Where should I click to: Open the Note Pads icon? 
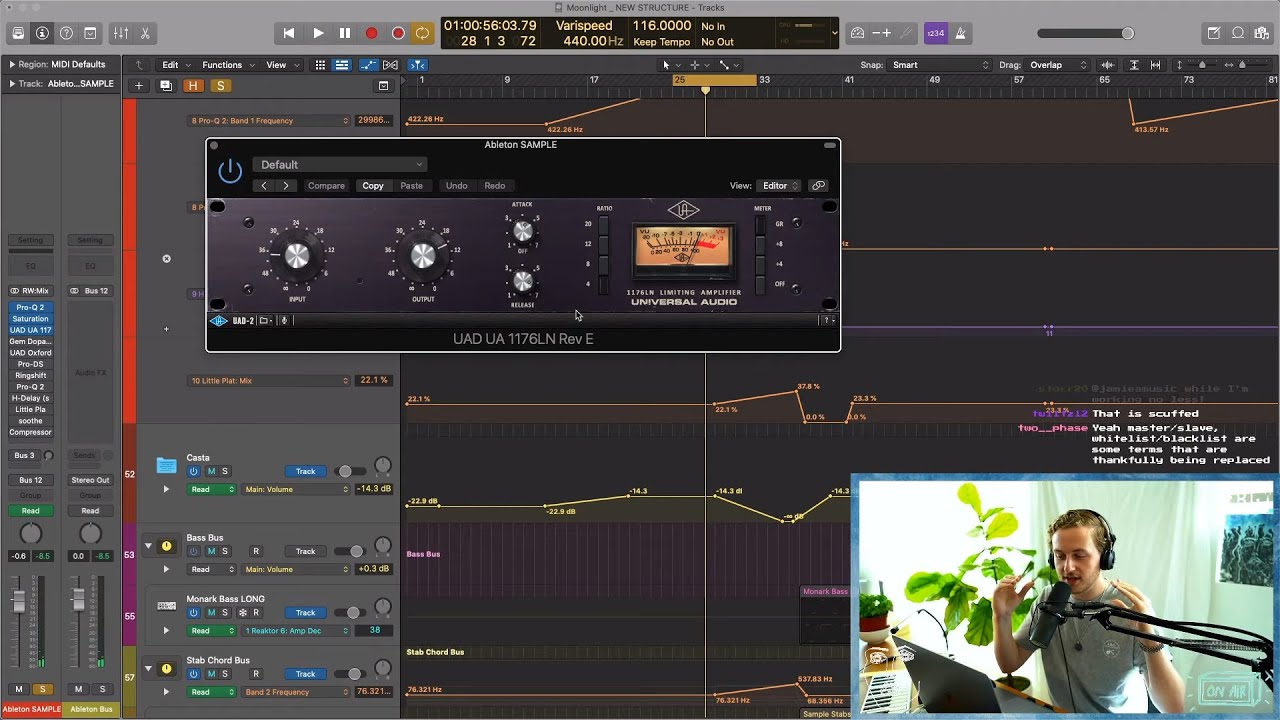tap(1214, 33)
